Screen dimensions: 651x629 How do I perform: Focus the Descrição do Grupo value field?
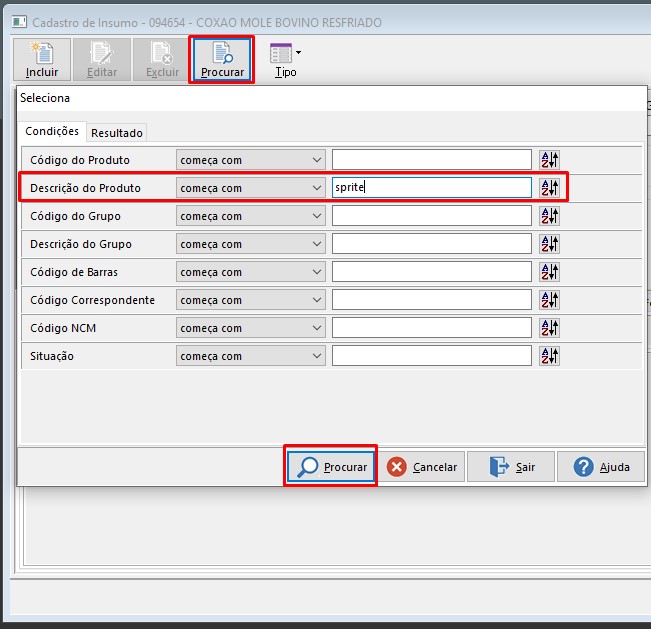(432, 244)
